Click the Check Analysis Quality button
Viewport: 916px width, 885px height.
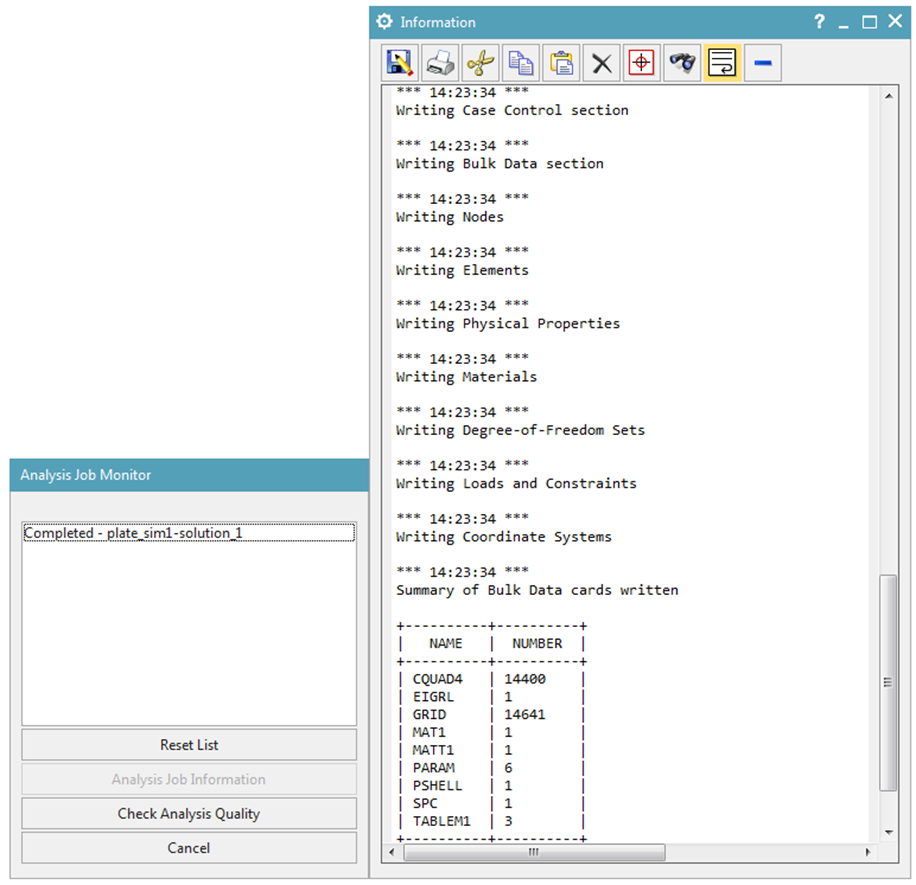pyautogui.click(x=189, y=814)
